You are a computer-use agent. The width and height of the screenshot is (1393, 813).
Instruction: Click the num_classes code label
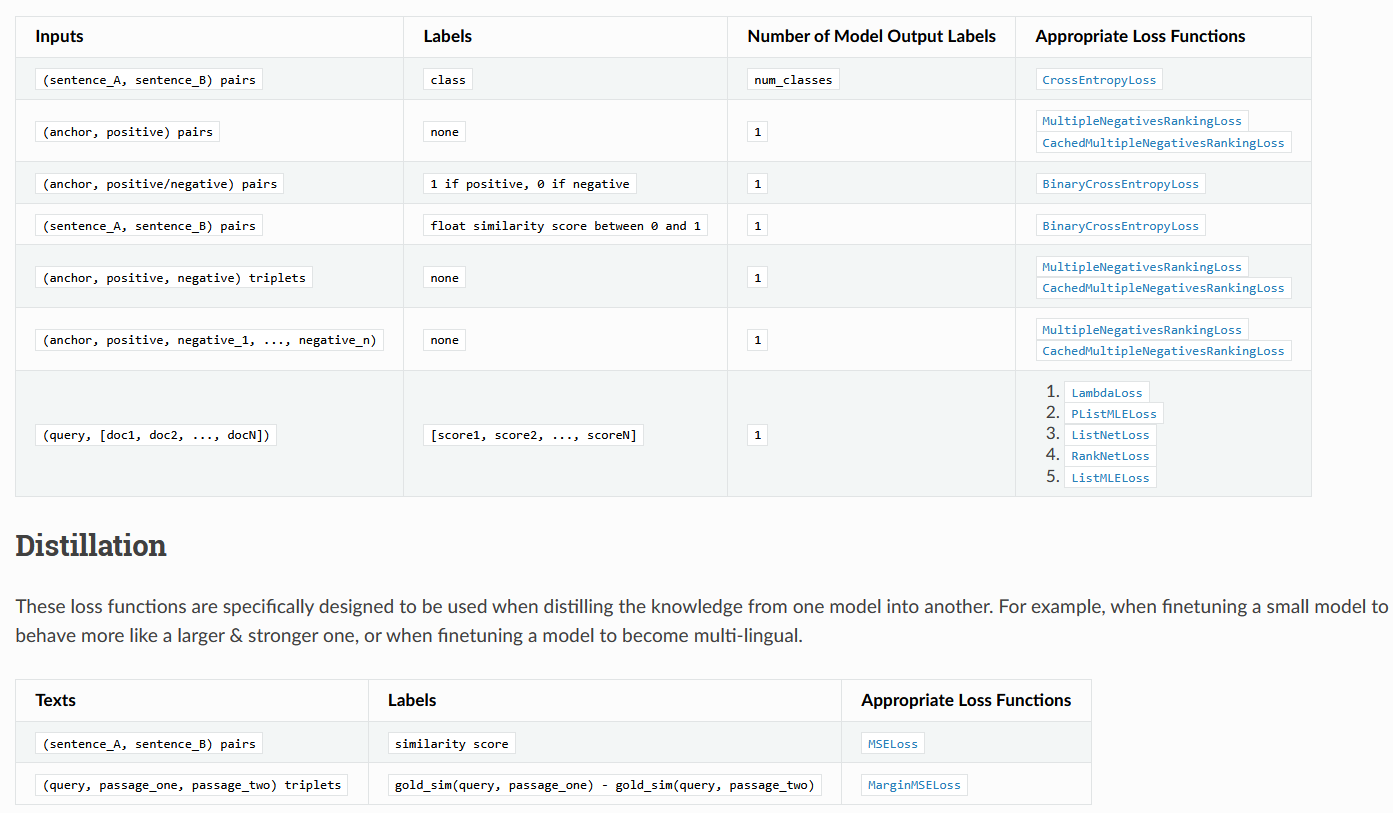(x=793, y=80)
